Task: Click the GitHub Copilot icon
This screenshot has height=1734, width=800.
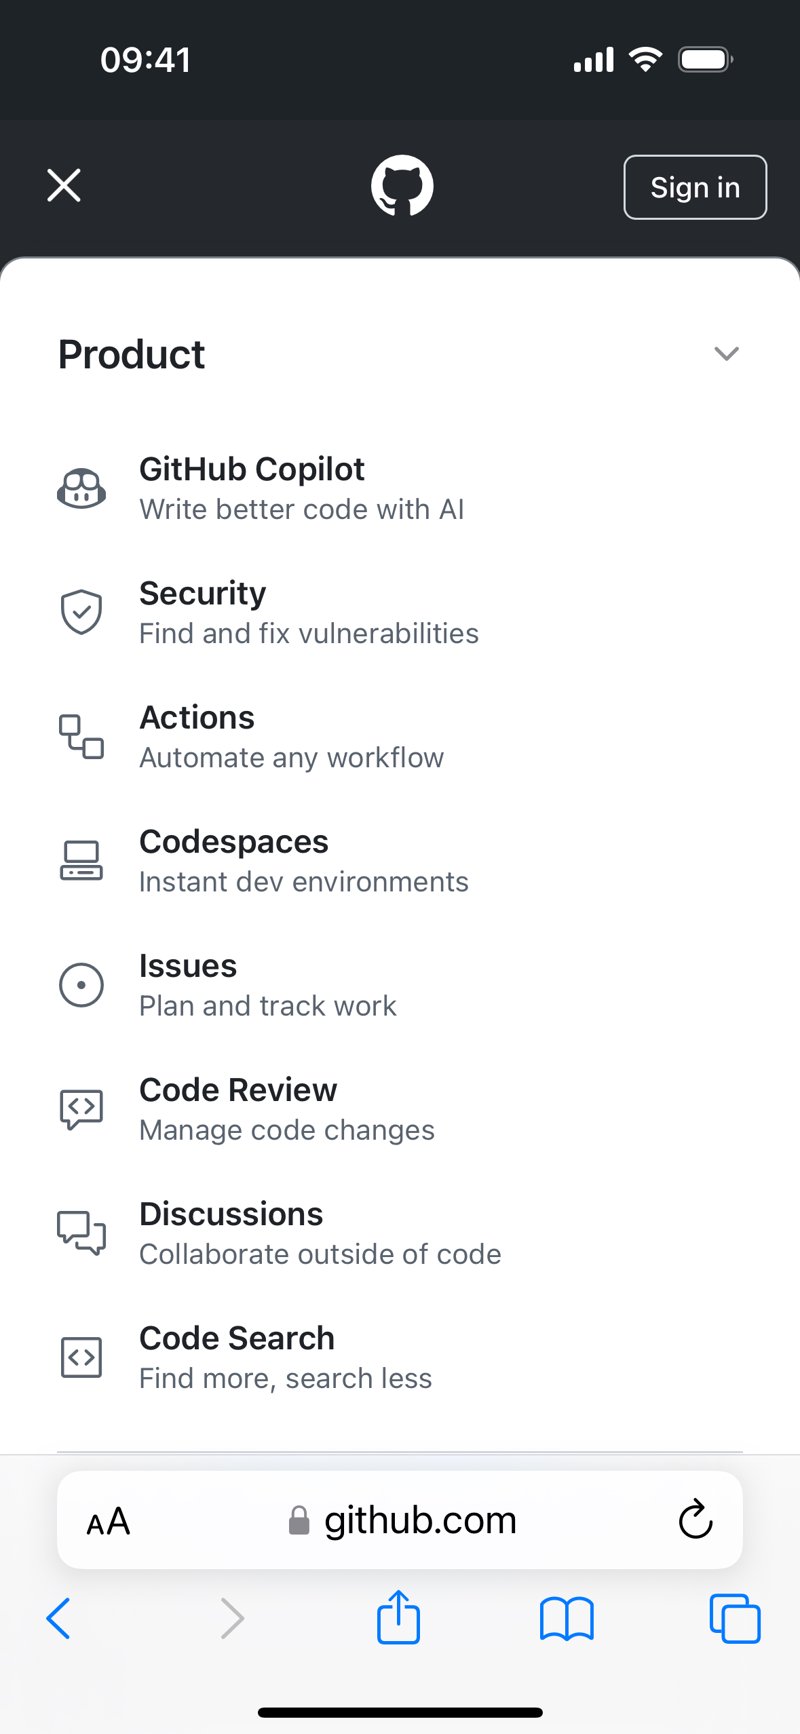Action: [x=81, y=489]
